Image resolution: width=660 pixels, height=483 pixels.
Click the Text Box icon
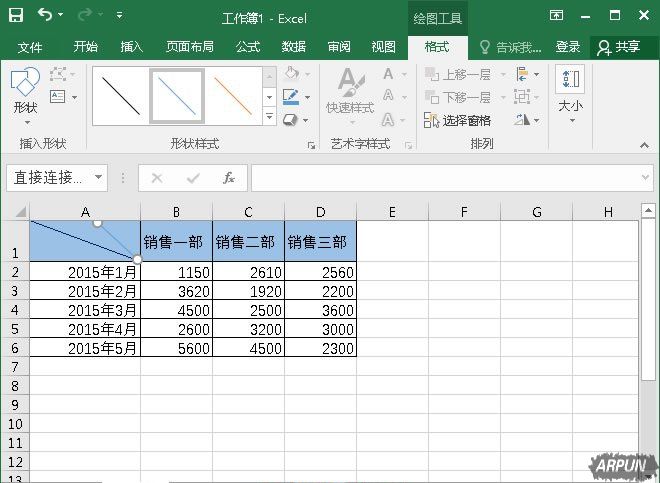[58, 97]
